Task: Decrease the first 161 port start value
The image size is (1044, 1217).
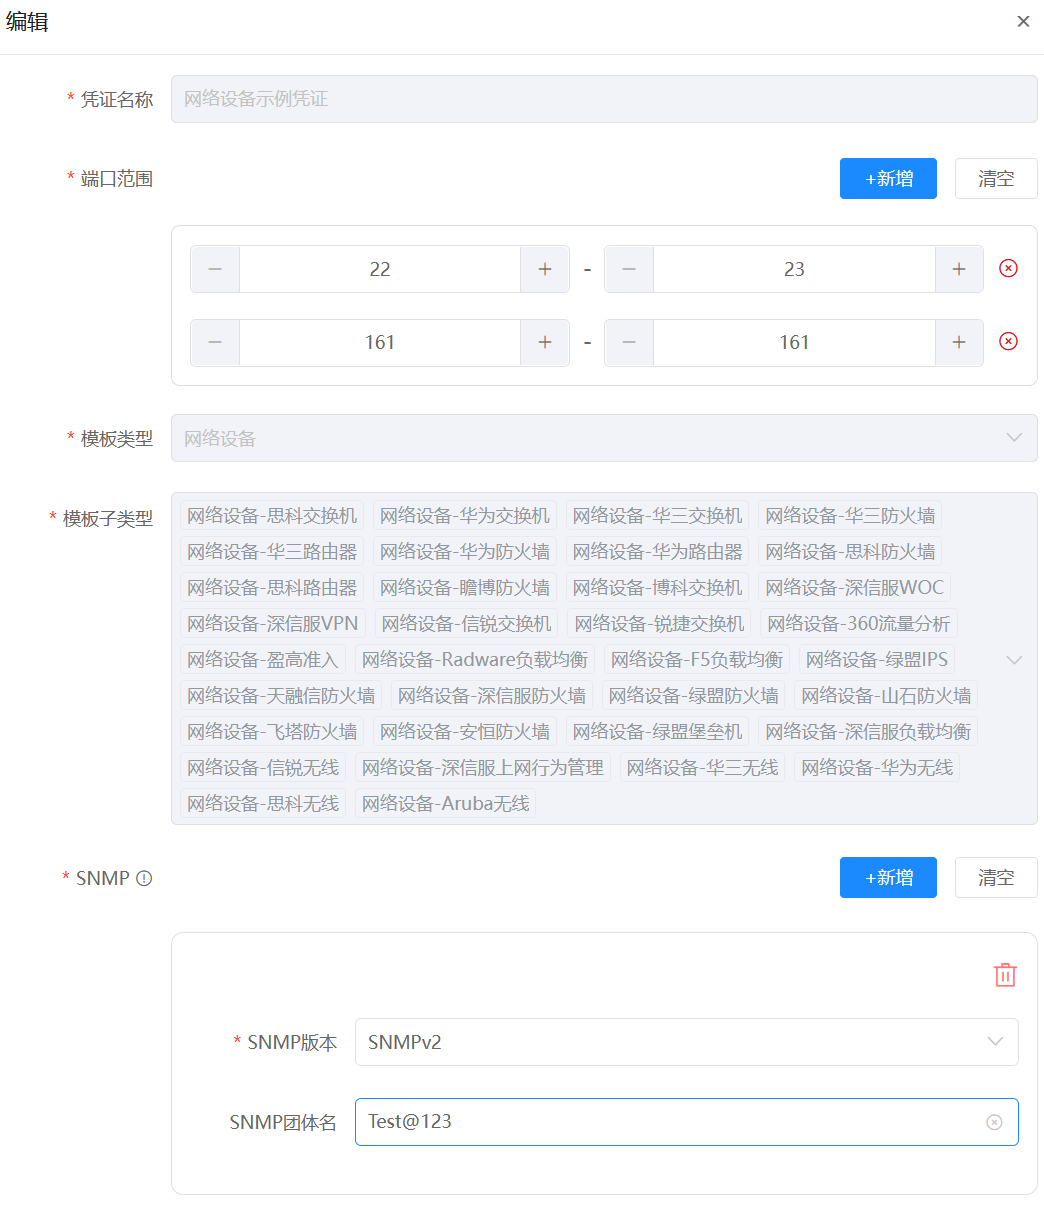Action: [x=215, y=342]
